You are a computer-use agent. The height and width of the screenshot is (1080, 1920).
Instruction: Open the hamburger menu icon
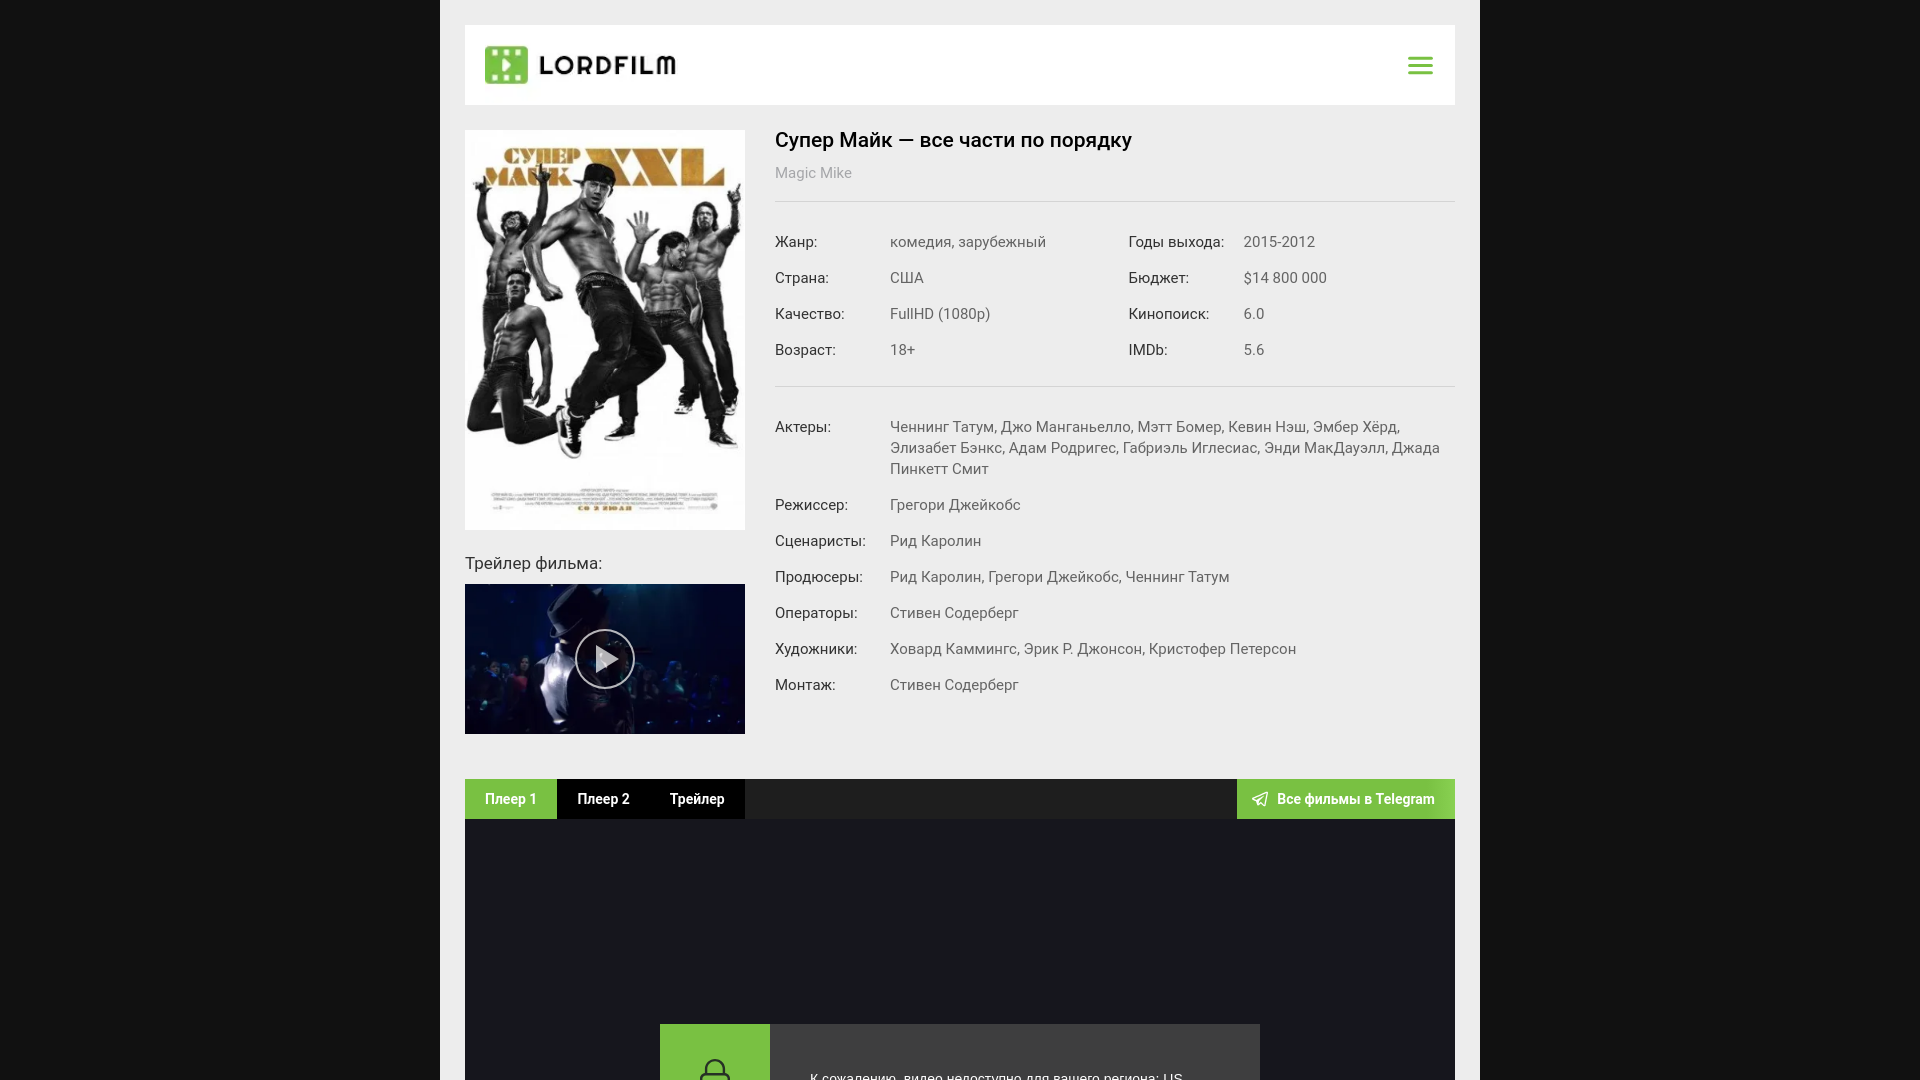pyautogui.click(x=1420, y=65)
